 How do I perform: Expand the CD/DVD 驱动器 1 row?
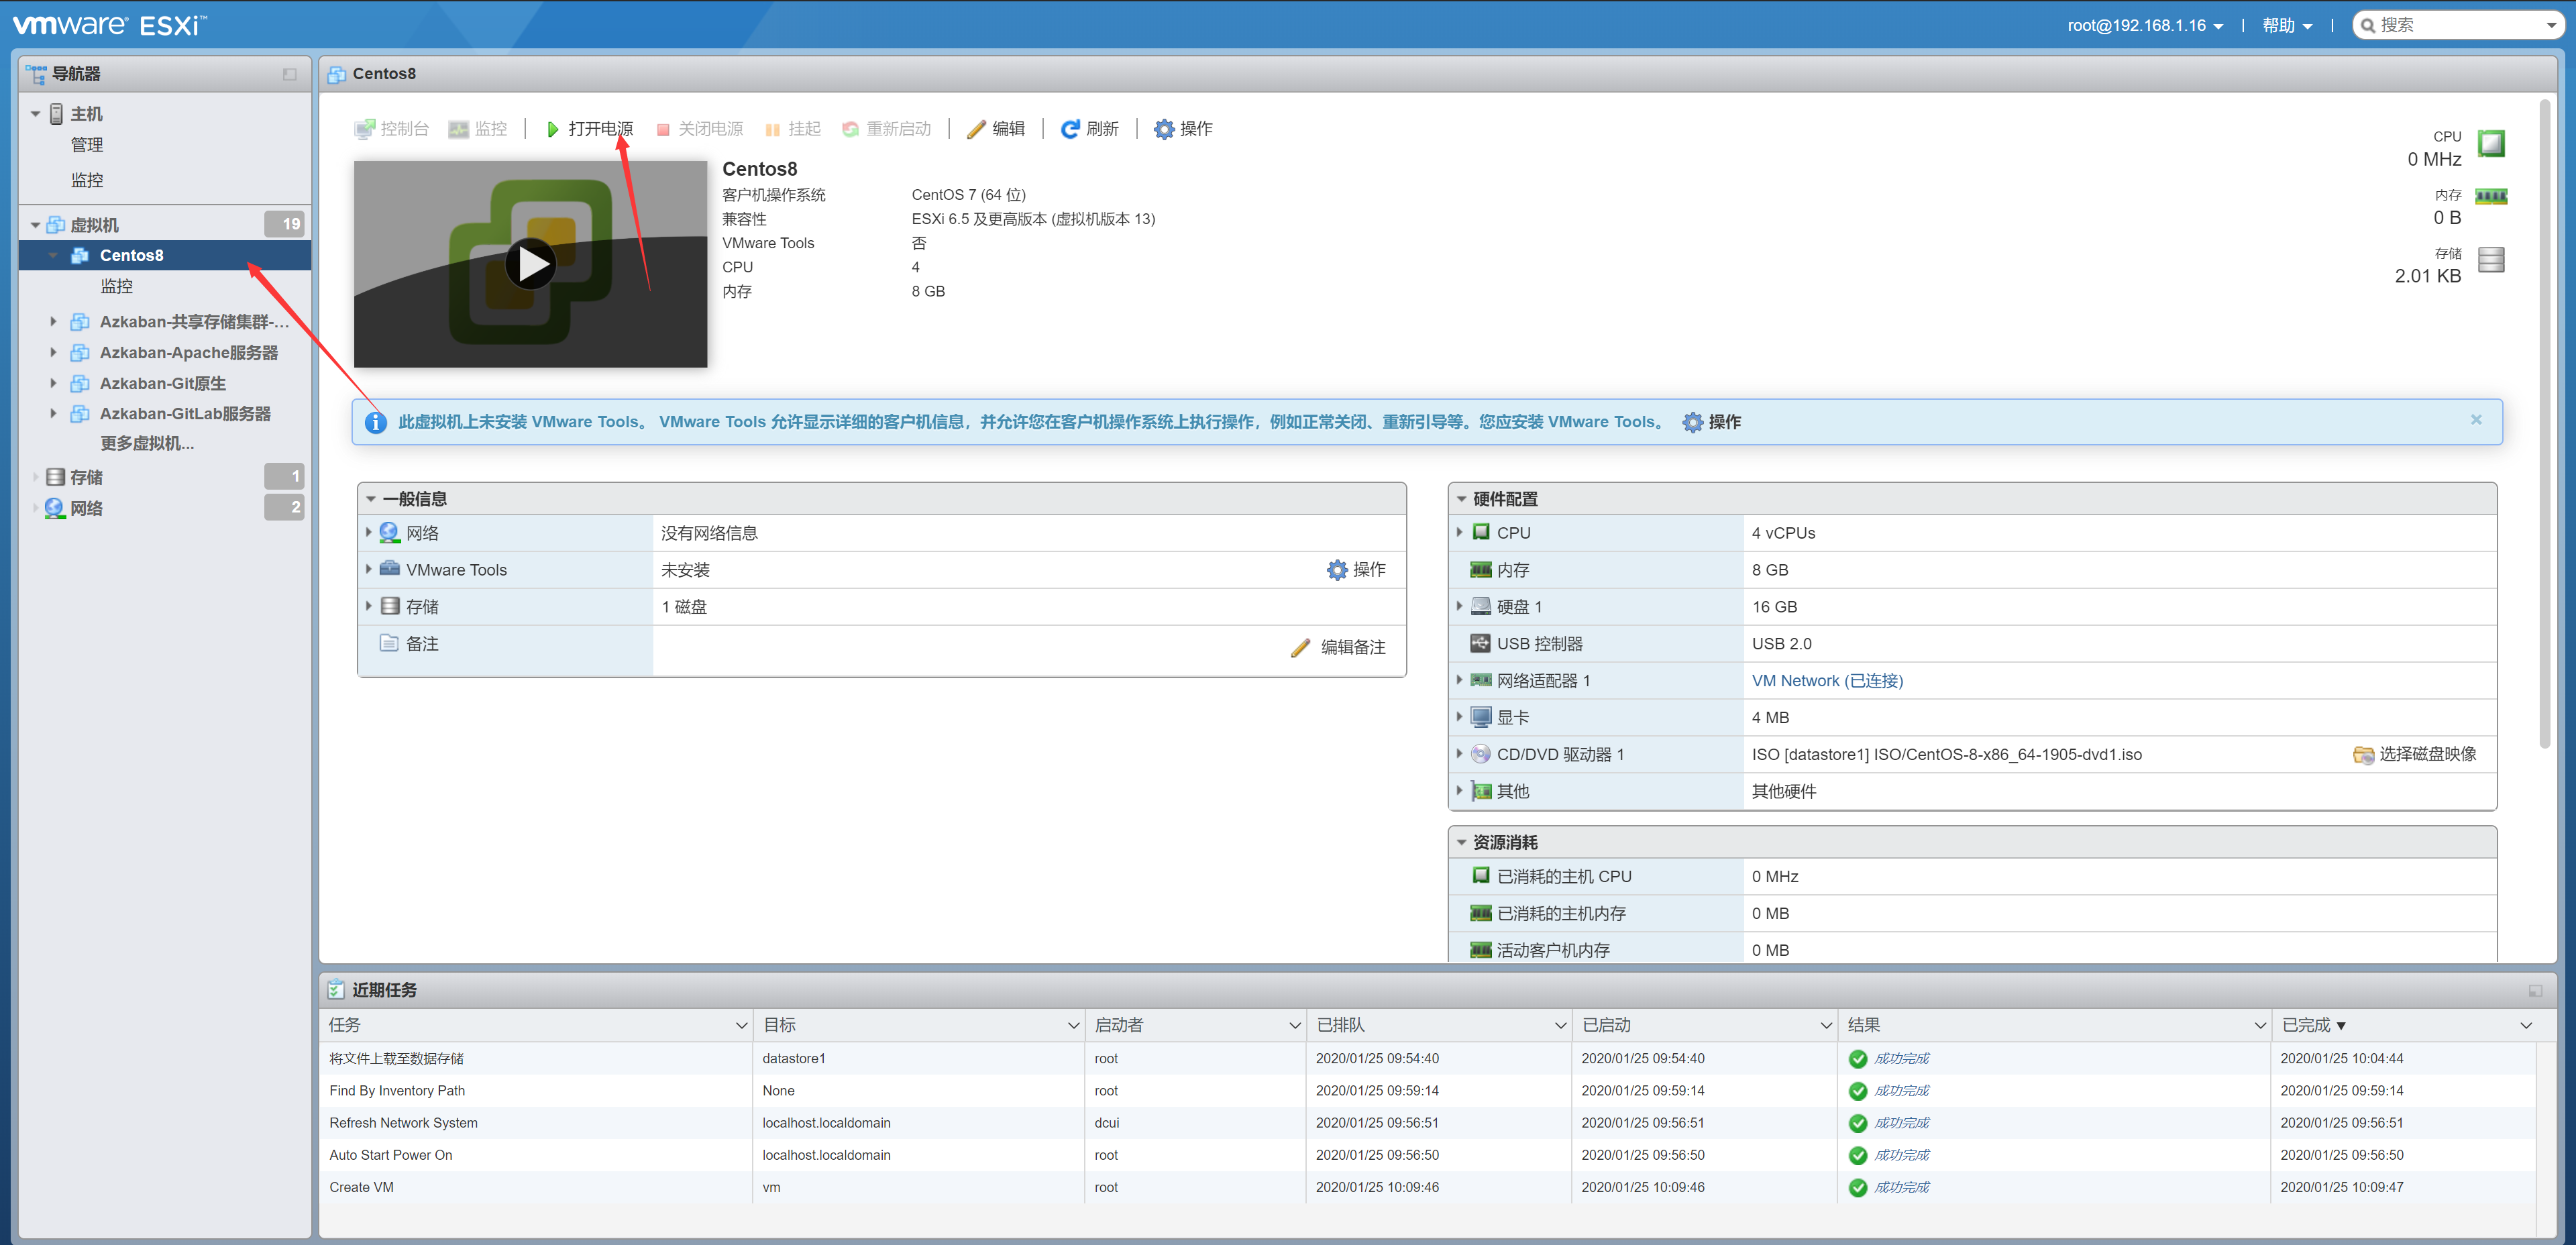click(1459, 754)
